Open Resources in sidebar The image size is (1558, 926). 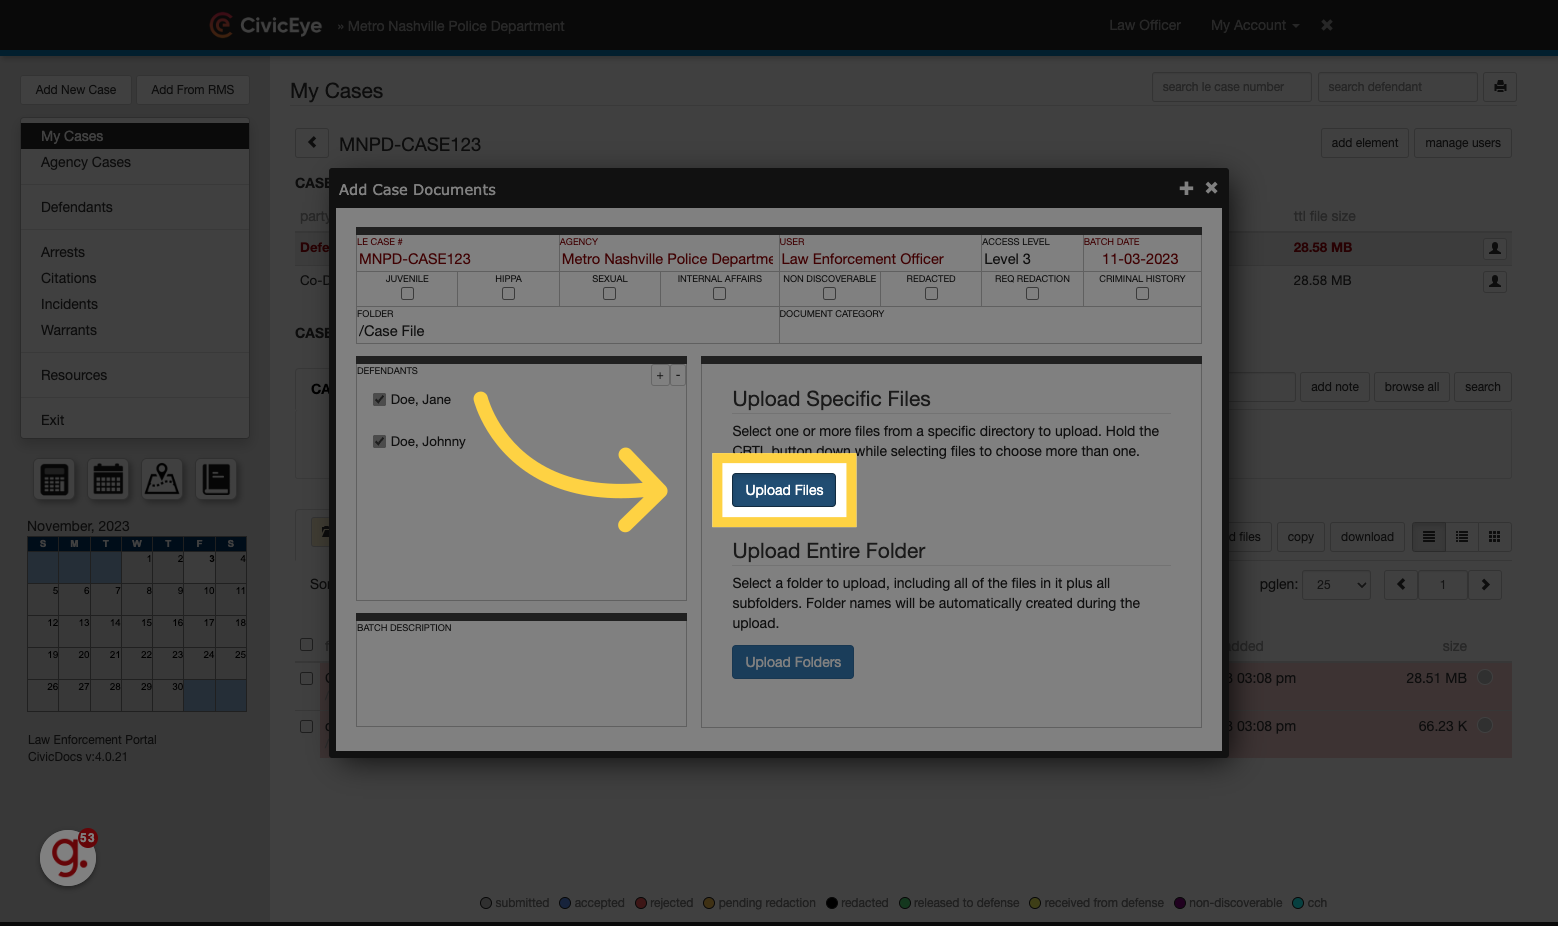pyautogui.click(x=135, y=375)
